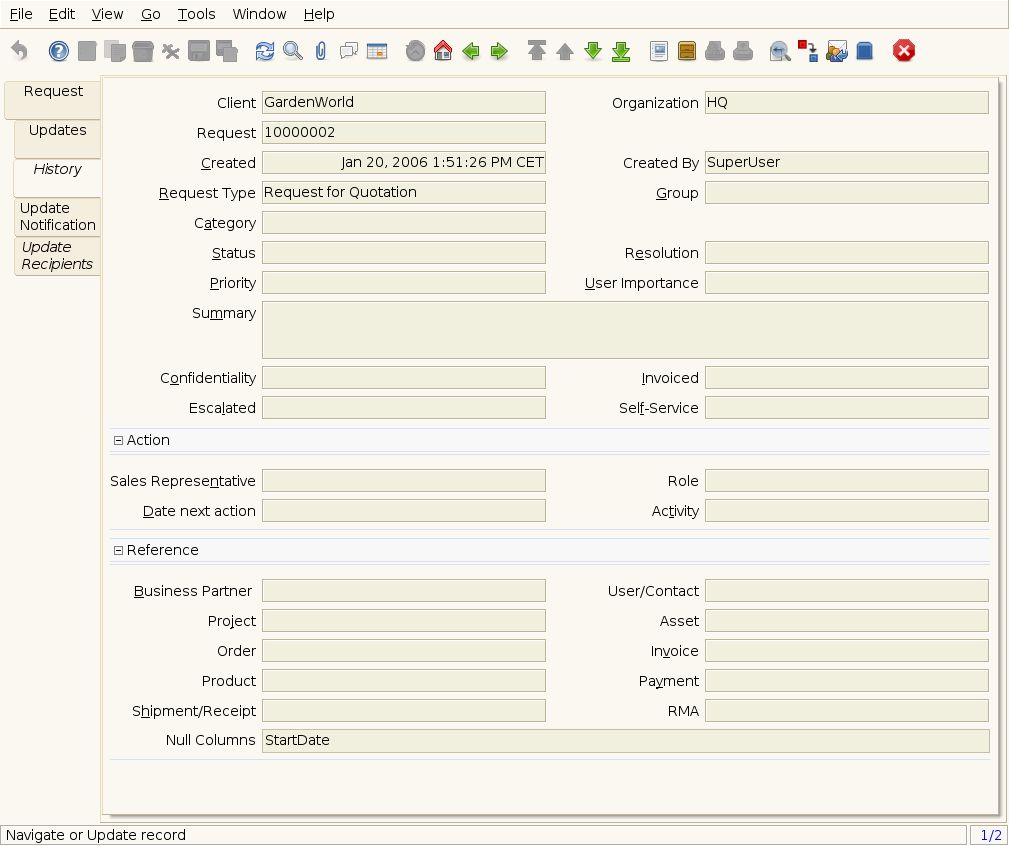Select the Update Notification tab
This screenshot has width=1009, height=846.
(57, 217)
